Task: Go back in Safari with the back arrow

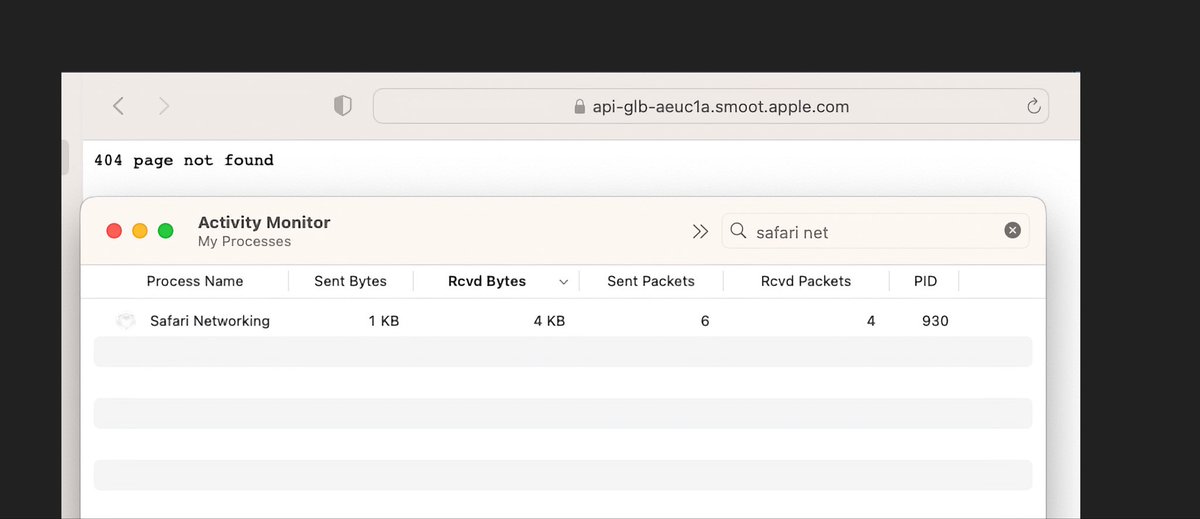Action: tap(118, 106)
